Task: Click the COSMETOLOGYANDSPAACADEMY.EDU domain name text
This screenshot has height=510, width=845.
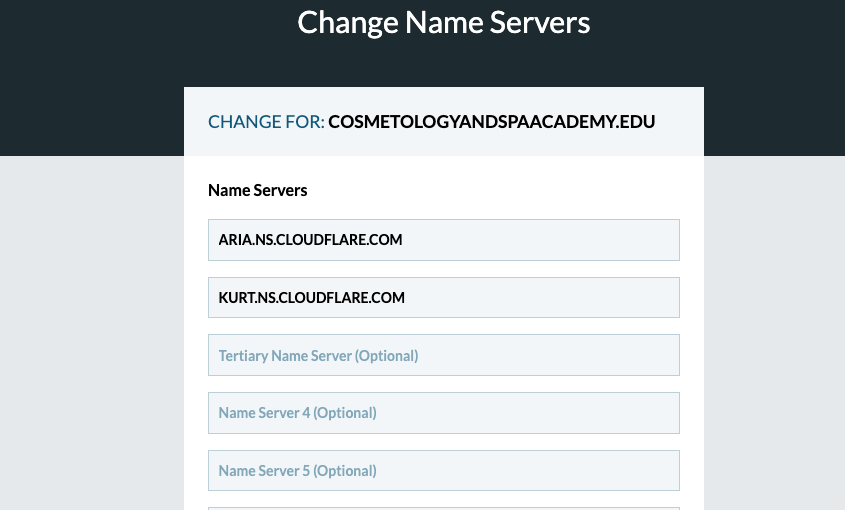Action: coord(491,122)
